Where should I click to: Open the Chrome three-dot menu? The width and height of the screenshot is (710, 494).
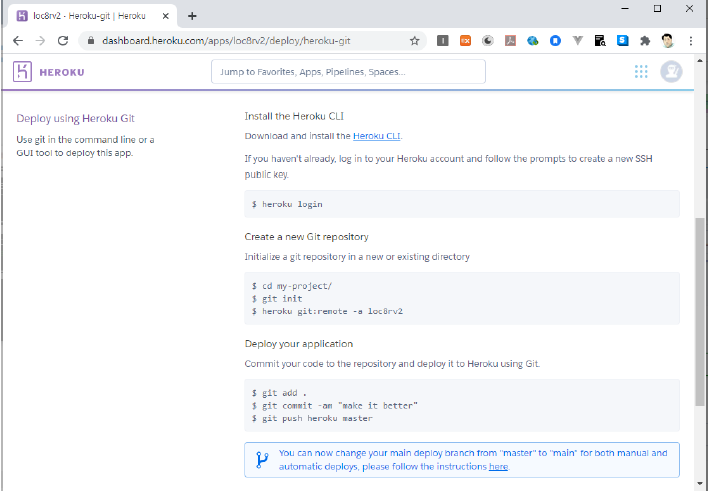coord(691,41)
